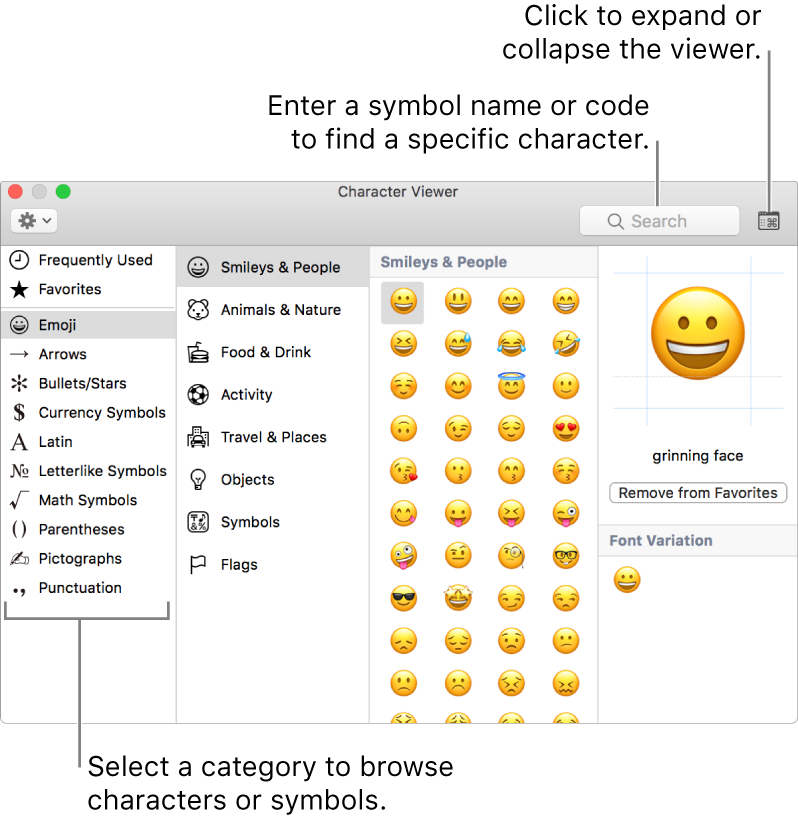Viewport: 798px width, 822px height.
Task: Choose the sunglasses face emoji
Action: coord(403,599)
